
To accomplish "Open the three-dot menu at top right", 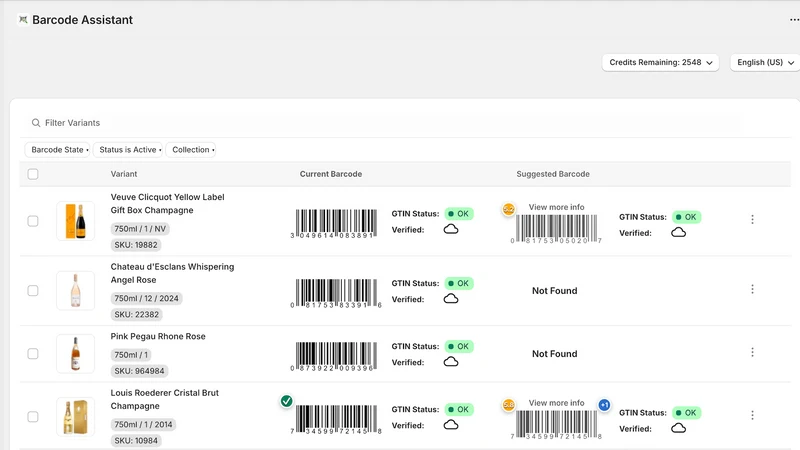I will [794, 20].
